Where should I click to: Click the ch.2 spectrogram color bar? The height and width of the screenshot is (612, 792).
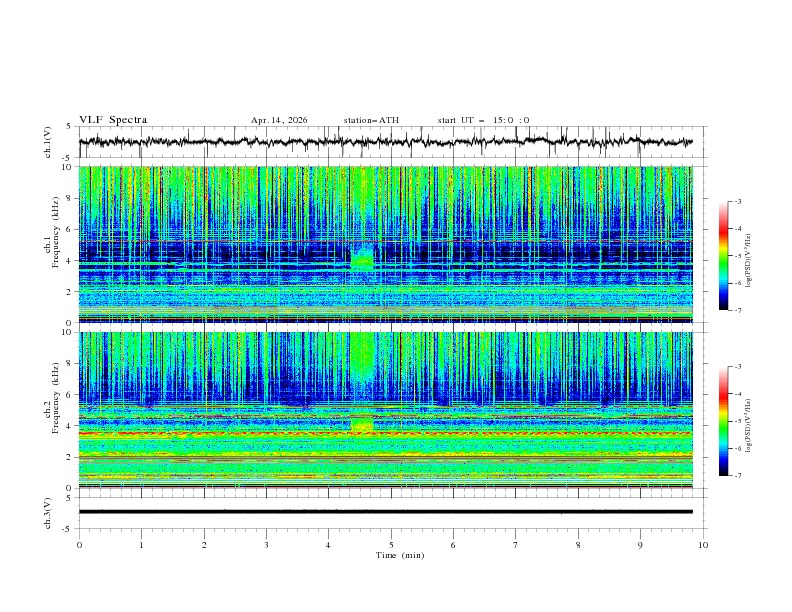[x=723, y=421]
